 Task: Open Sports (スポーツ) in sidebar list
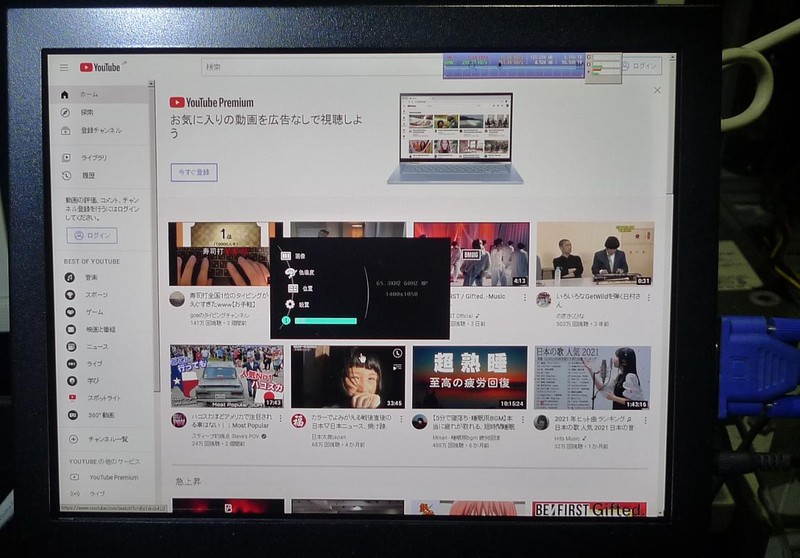click(96, 295)
